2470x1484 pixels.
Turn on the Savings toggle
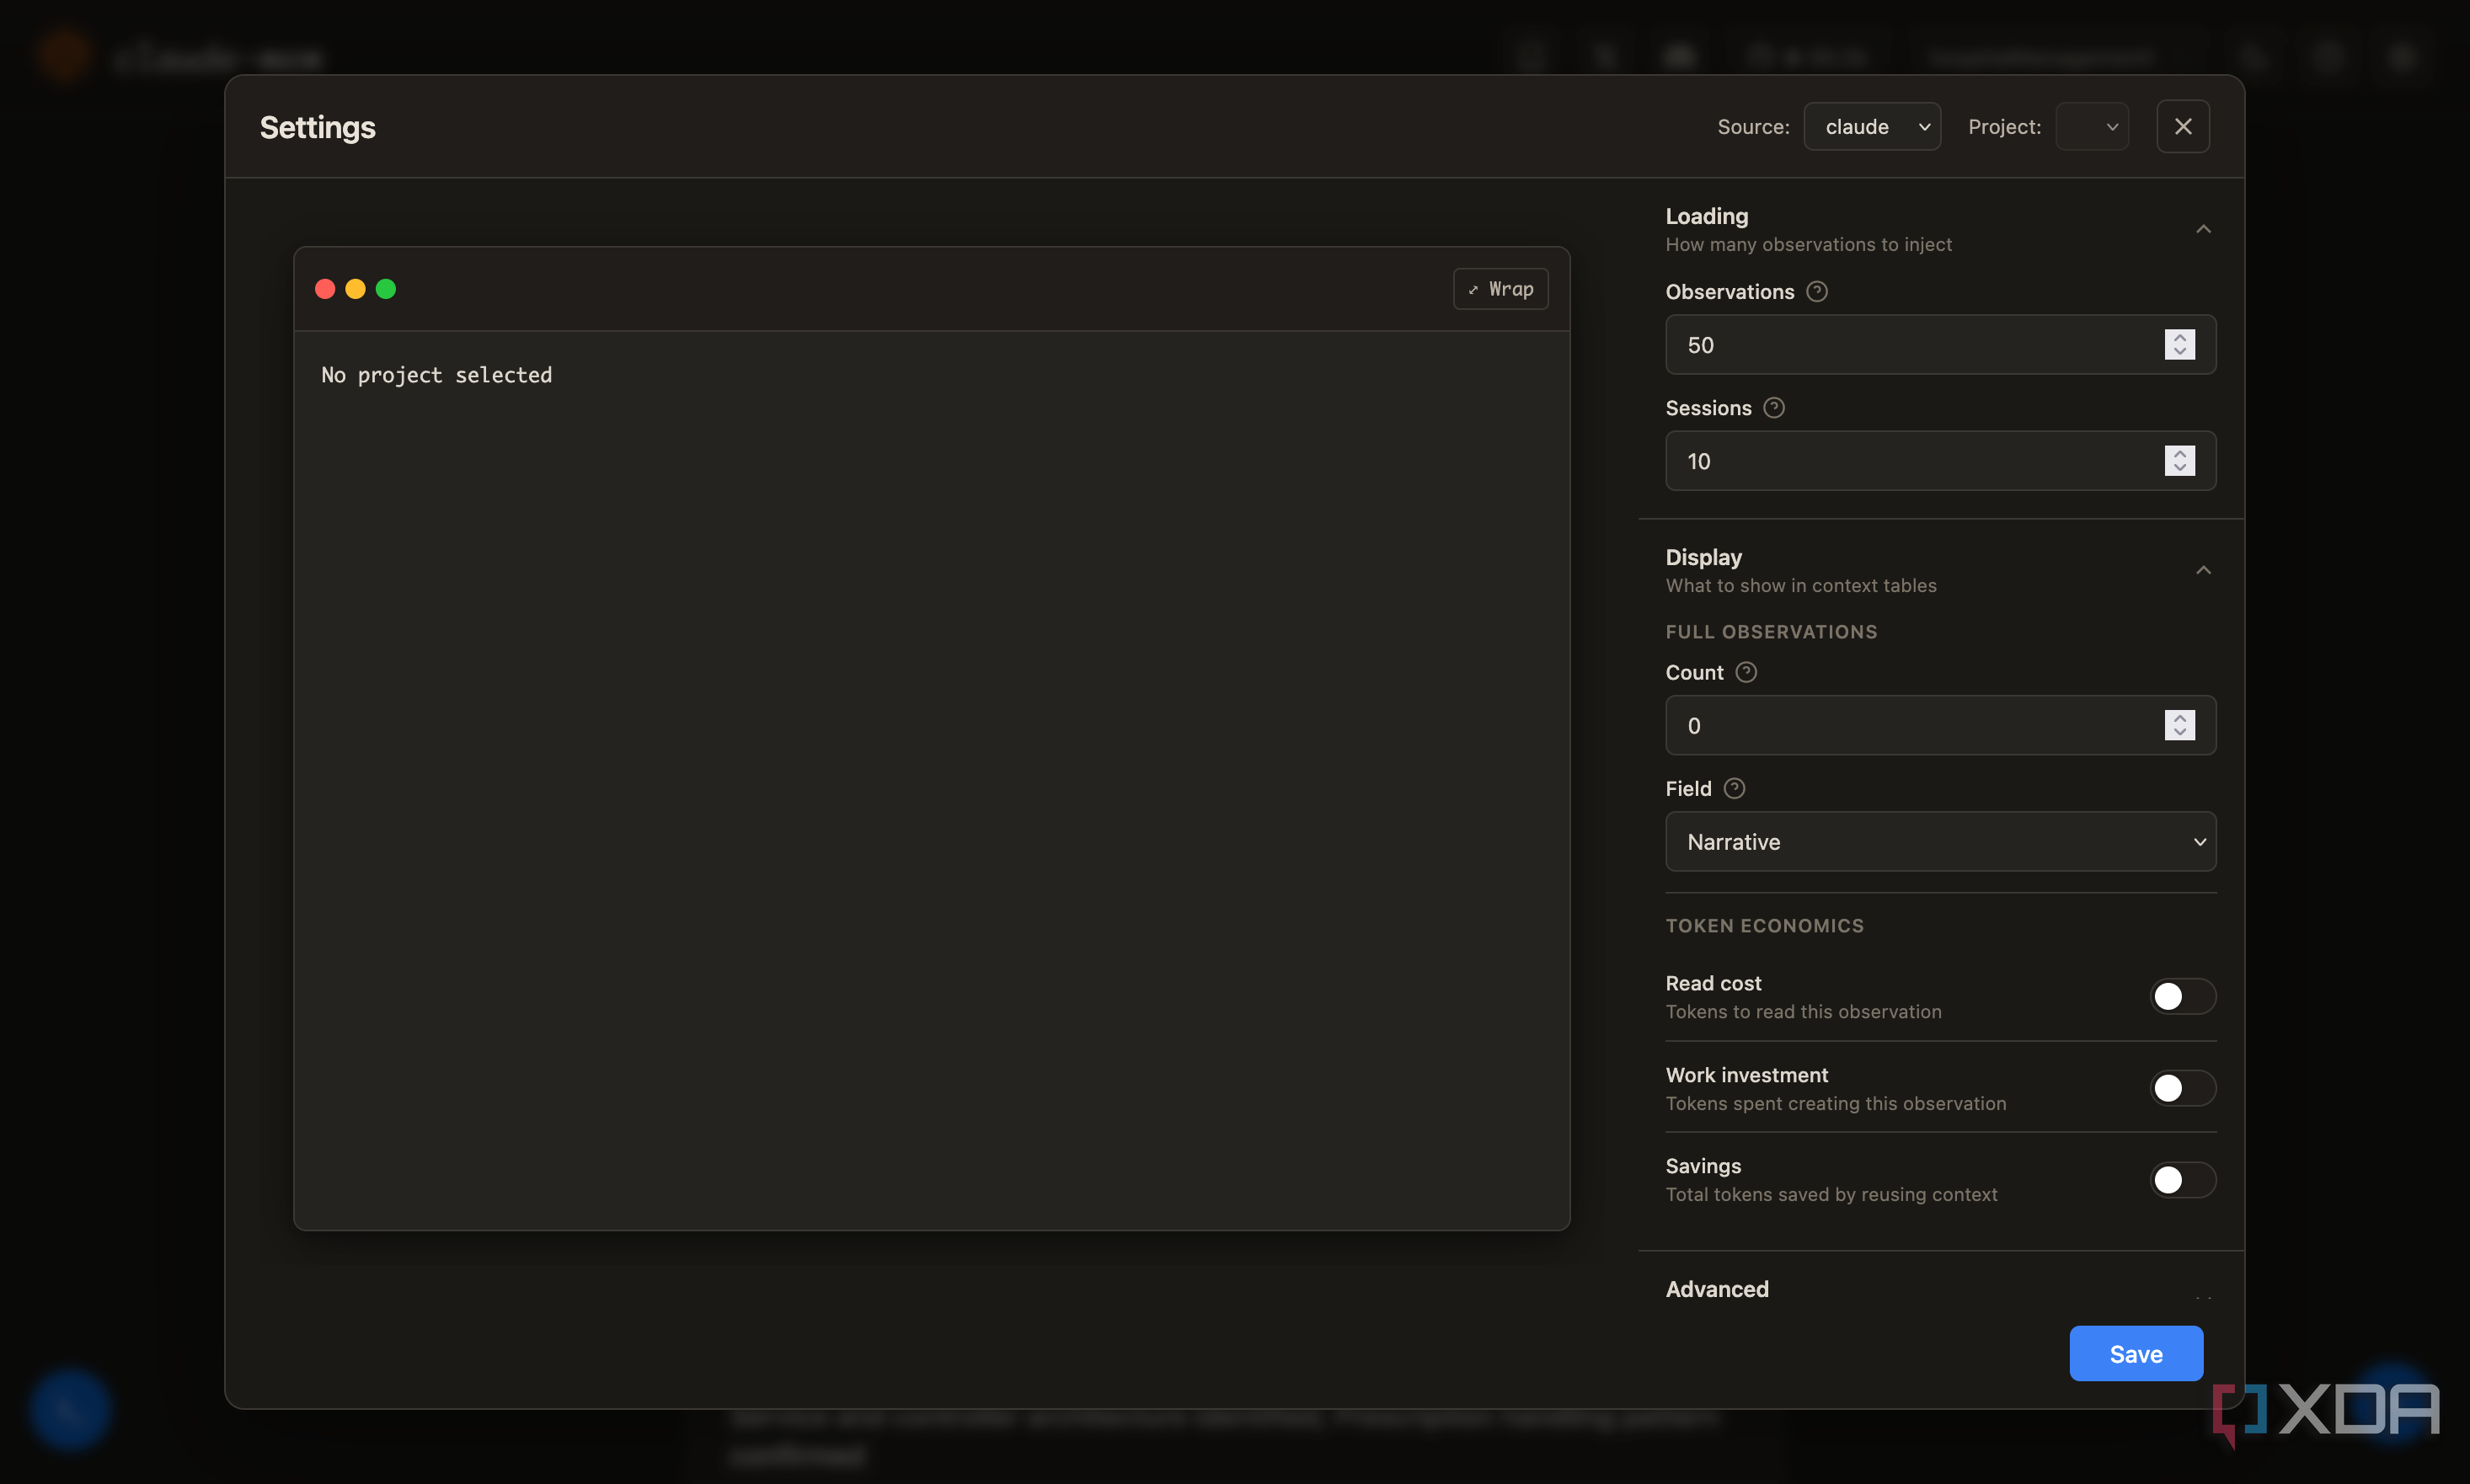pos(2183,1180)
